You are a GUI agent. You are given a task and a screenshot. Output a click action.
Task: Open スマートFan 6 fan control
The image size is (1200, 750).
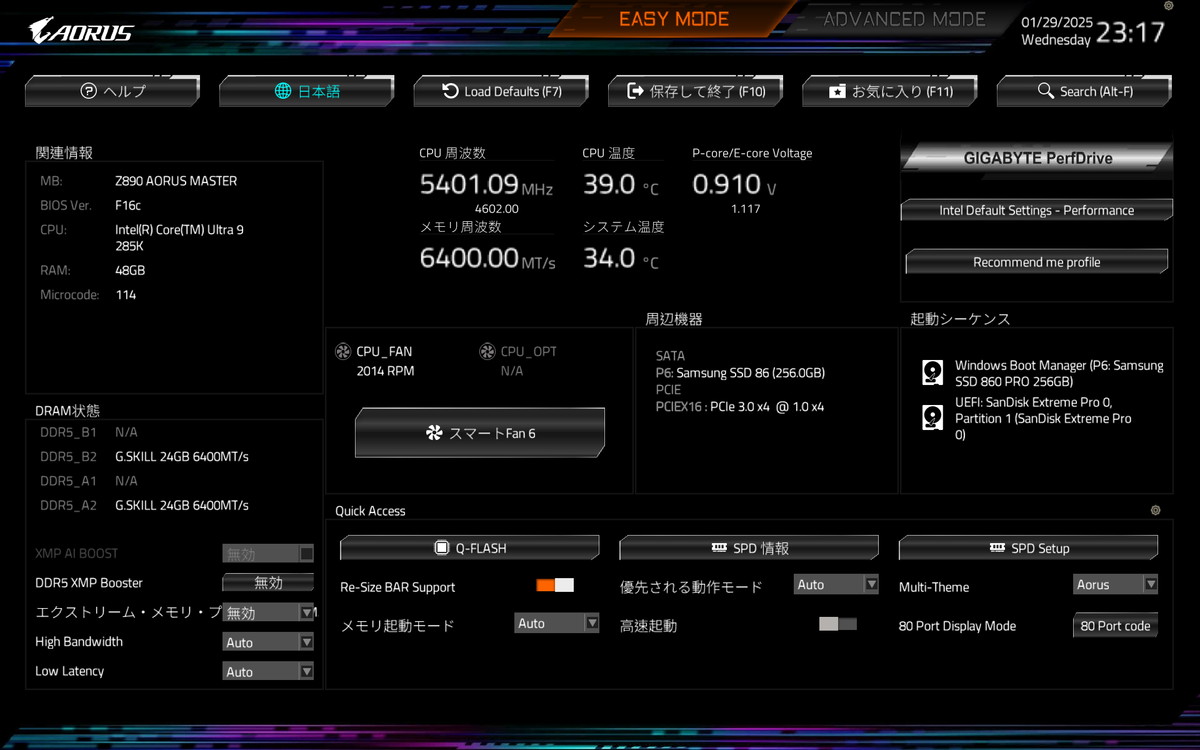(x=480, y=433)
